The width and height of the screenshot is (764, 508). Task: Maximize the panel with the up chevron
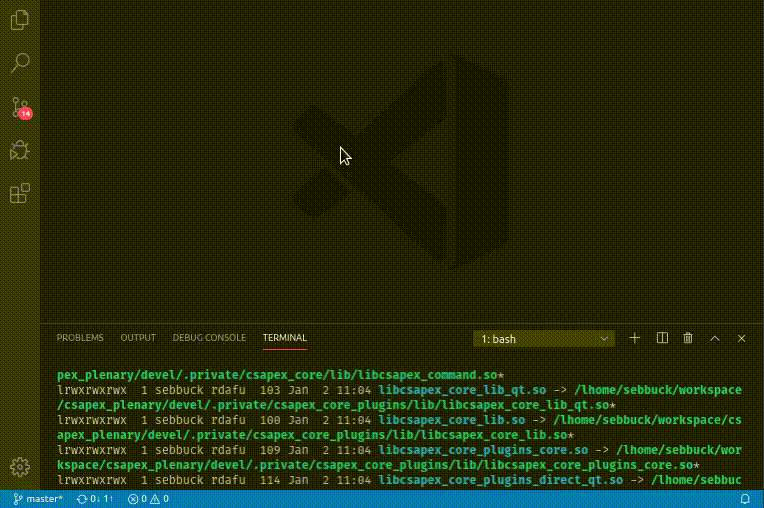pyautogui.click(x=715, y=338)
